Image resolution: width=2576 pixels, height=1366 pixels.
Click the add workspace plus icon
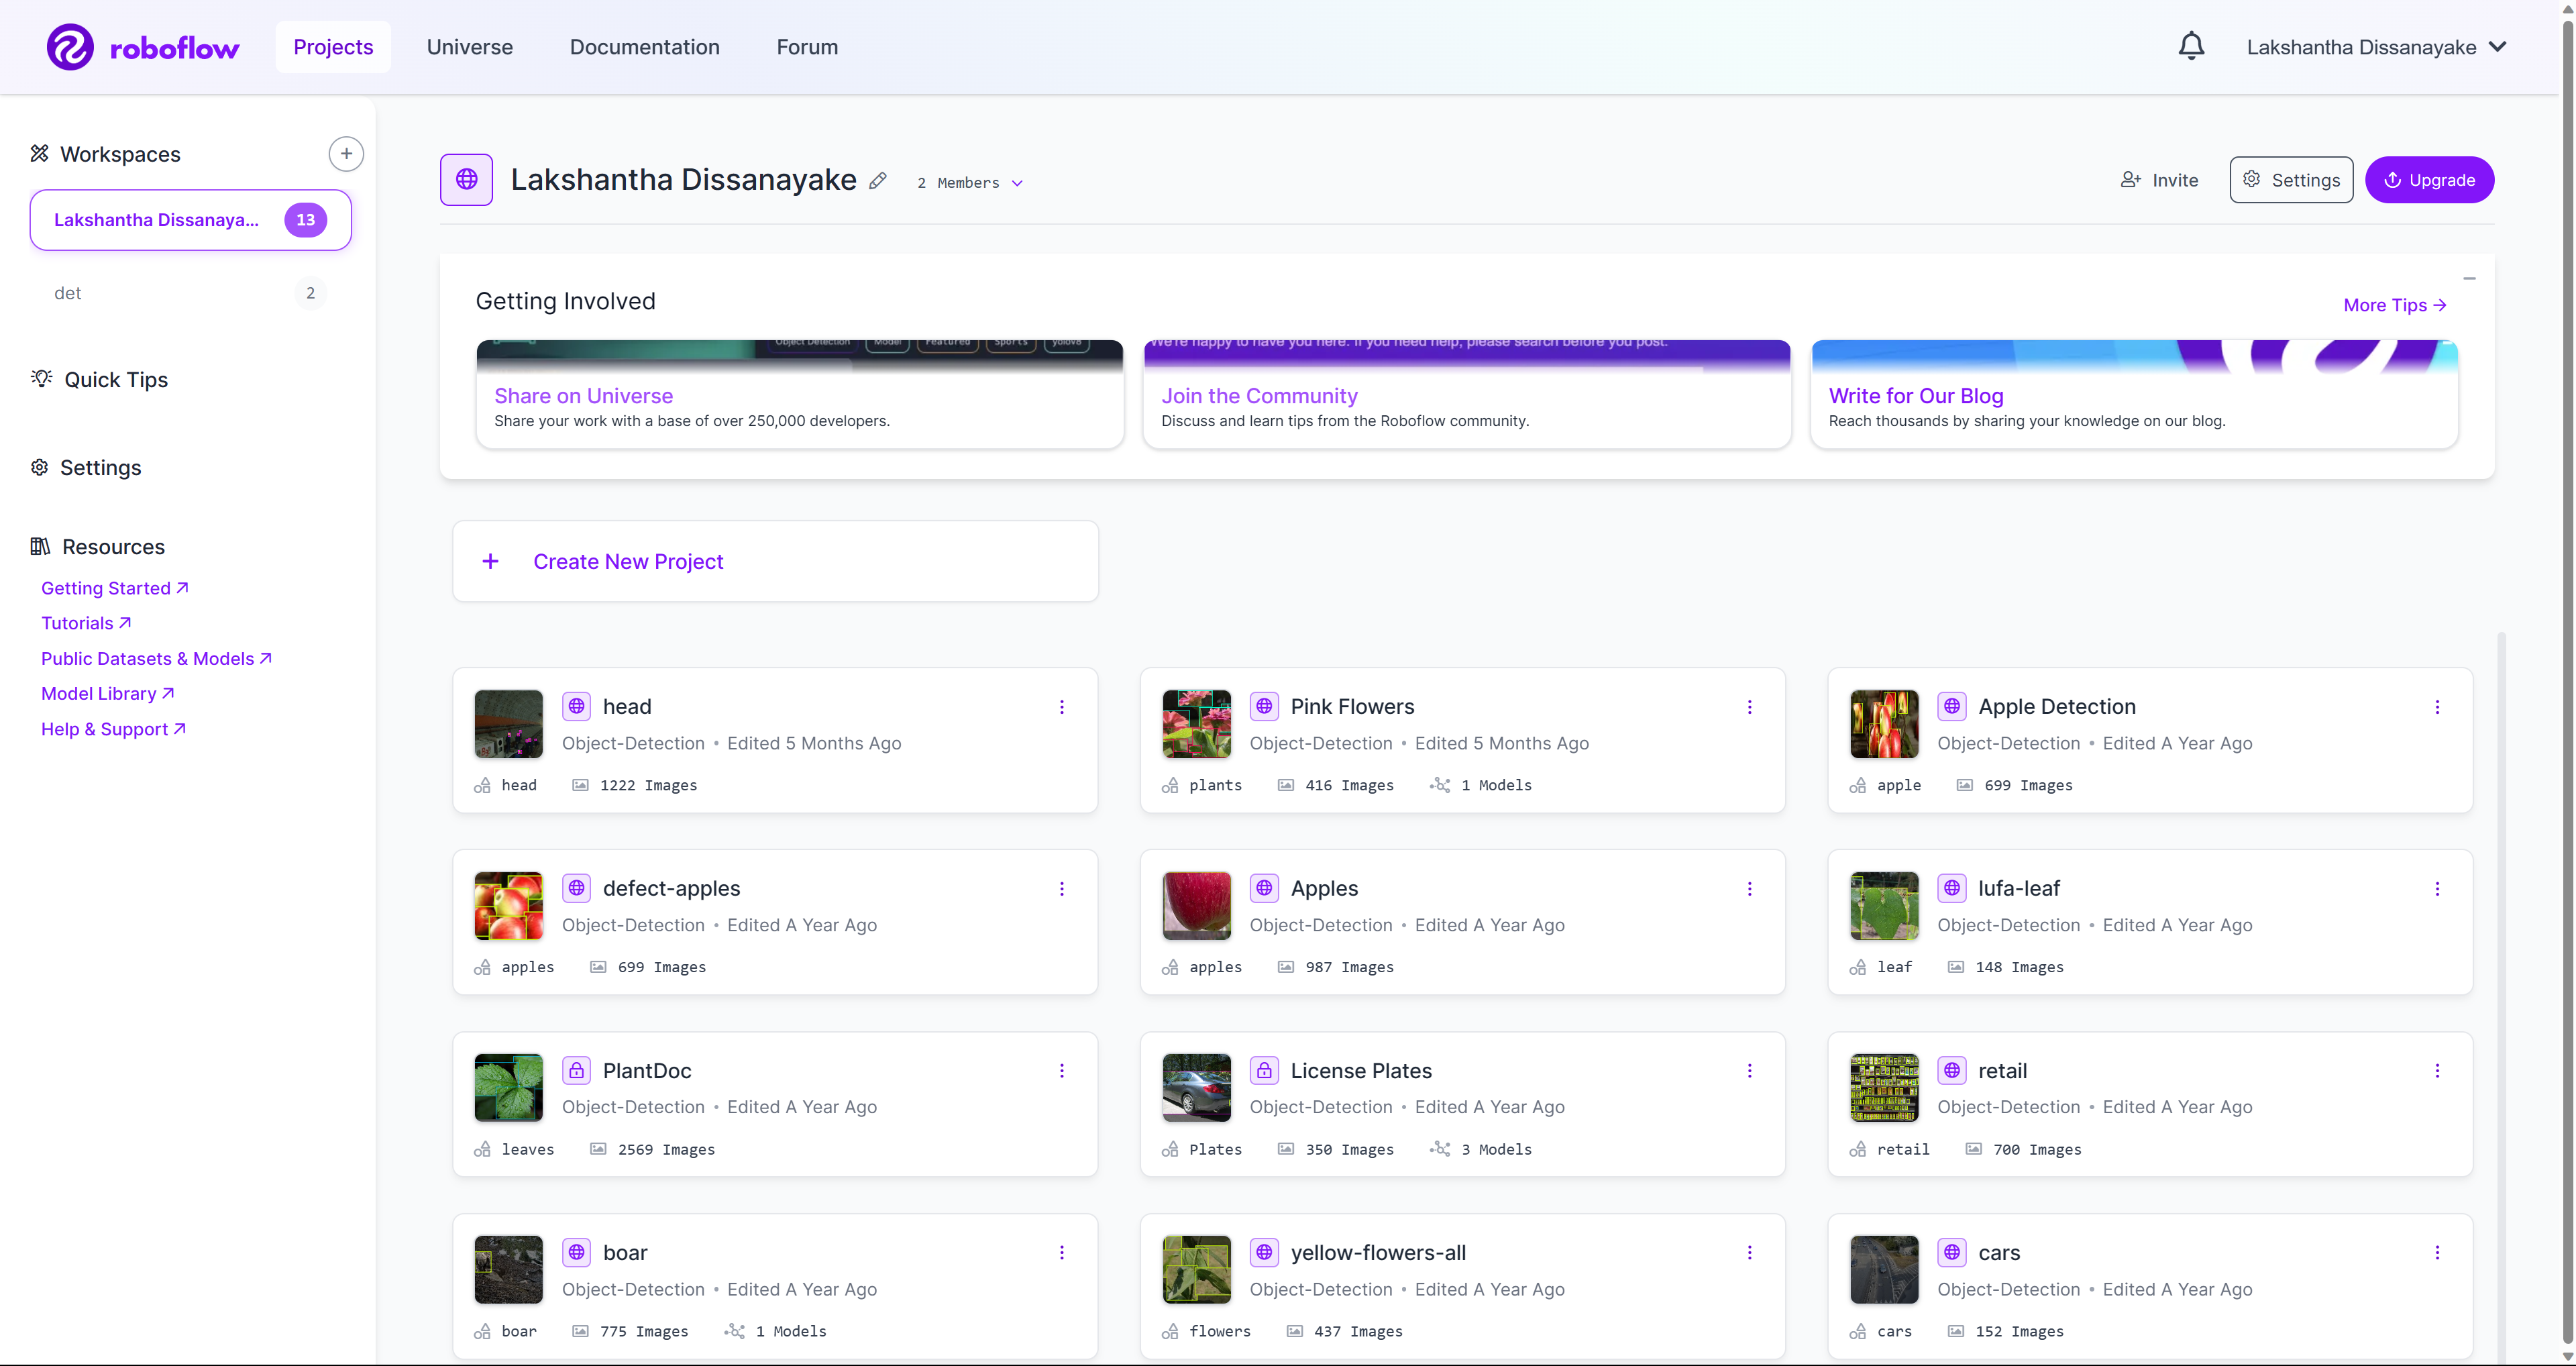click(346, 154)
